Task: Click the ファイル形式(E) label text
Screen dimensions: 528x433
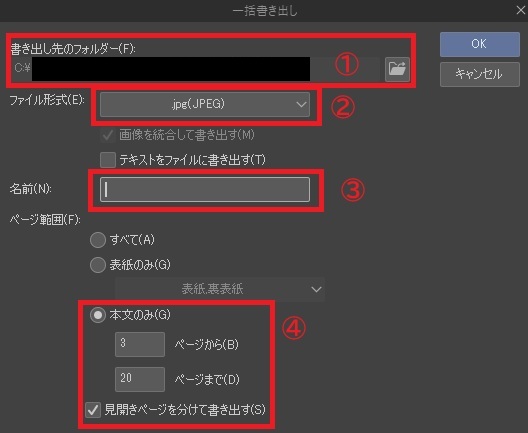Action: click(x=47, y=100)
